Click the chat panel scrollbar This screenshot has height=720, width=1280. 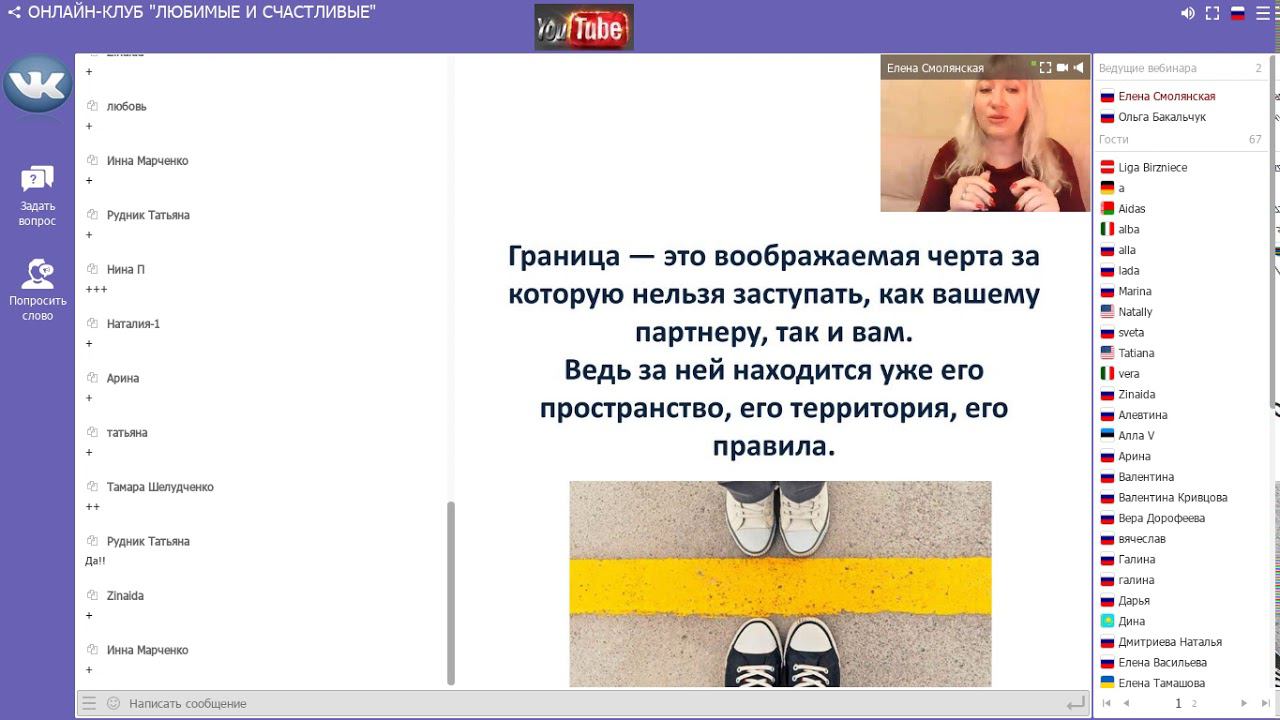pos(450,592)
